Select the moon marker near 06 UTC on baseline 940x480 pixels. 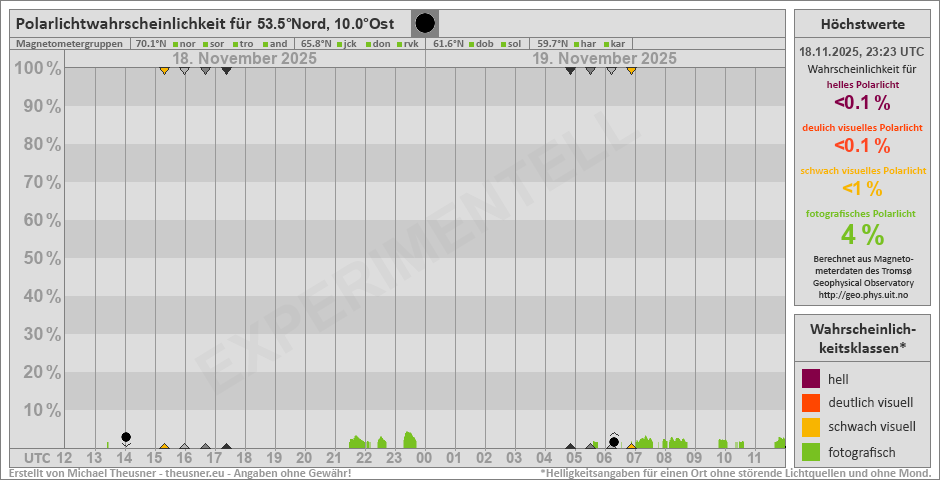614,441
